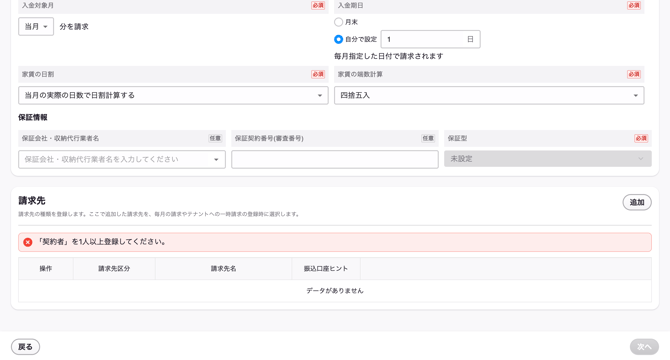This screenshot has width=670, height=360.
Task: Open the 保証型 未設定 dropdown
Action: (x=547, y=159)
